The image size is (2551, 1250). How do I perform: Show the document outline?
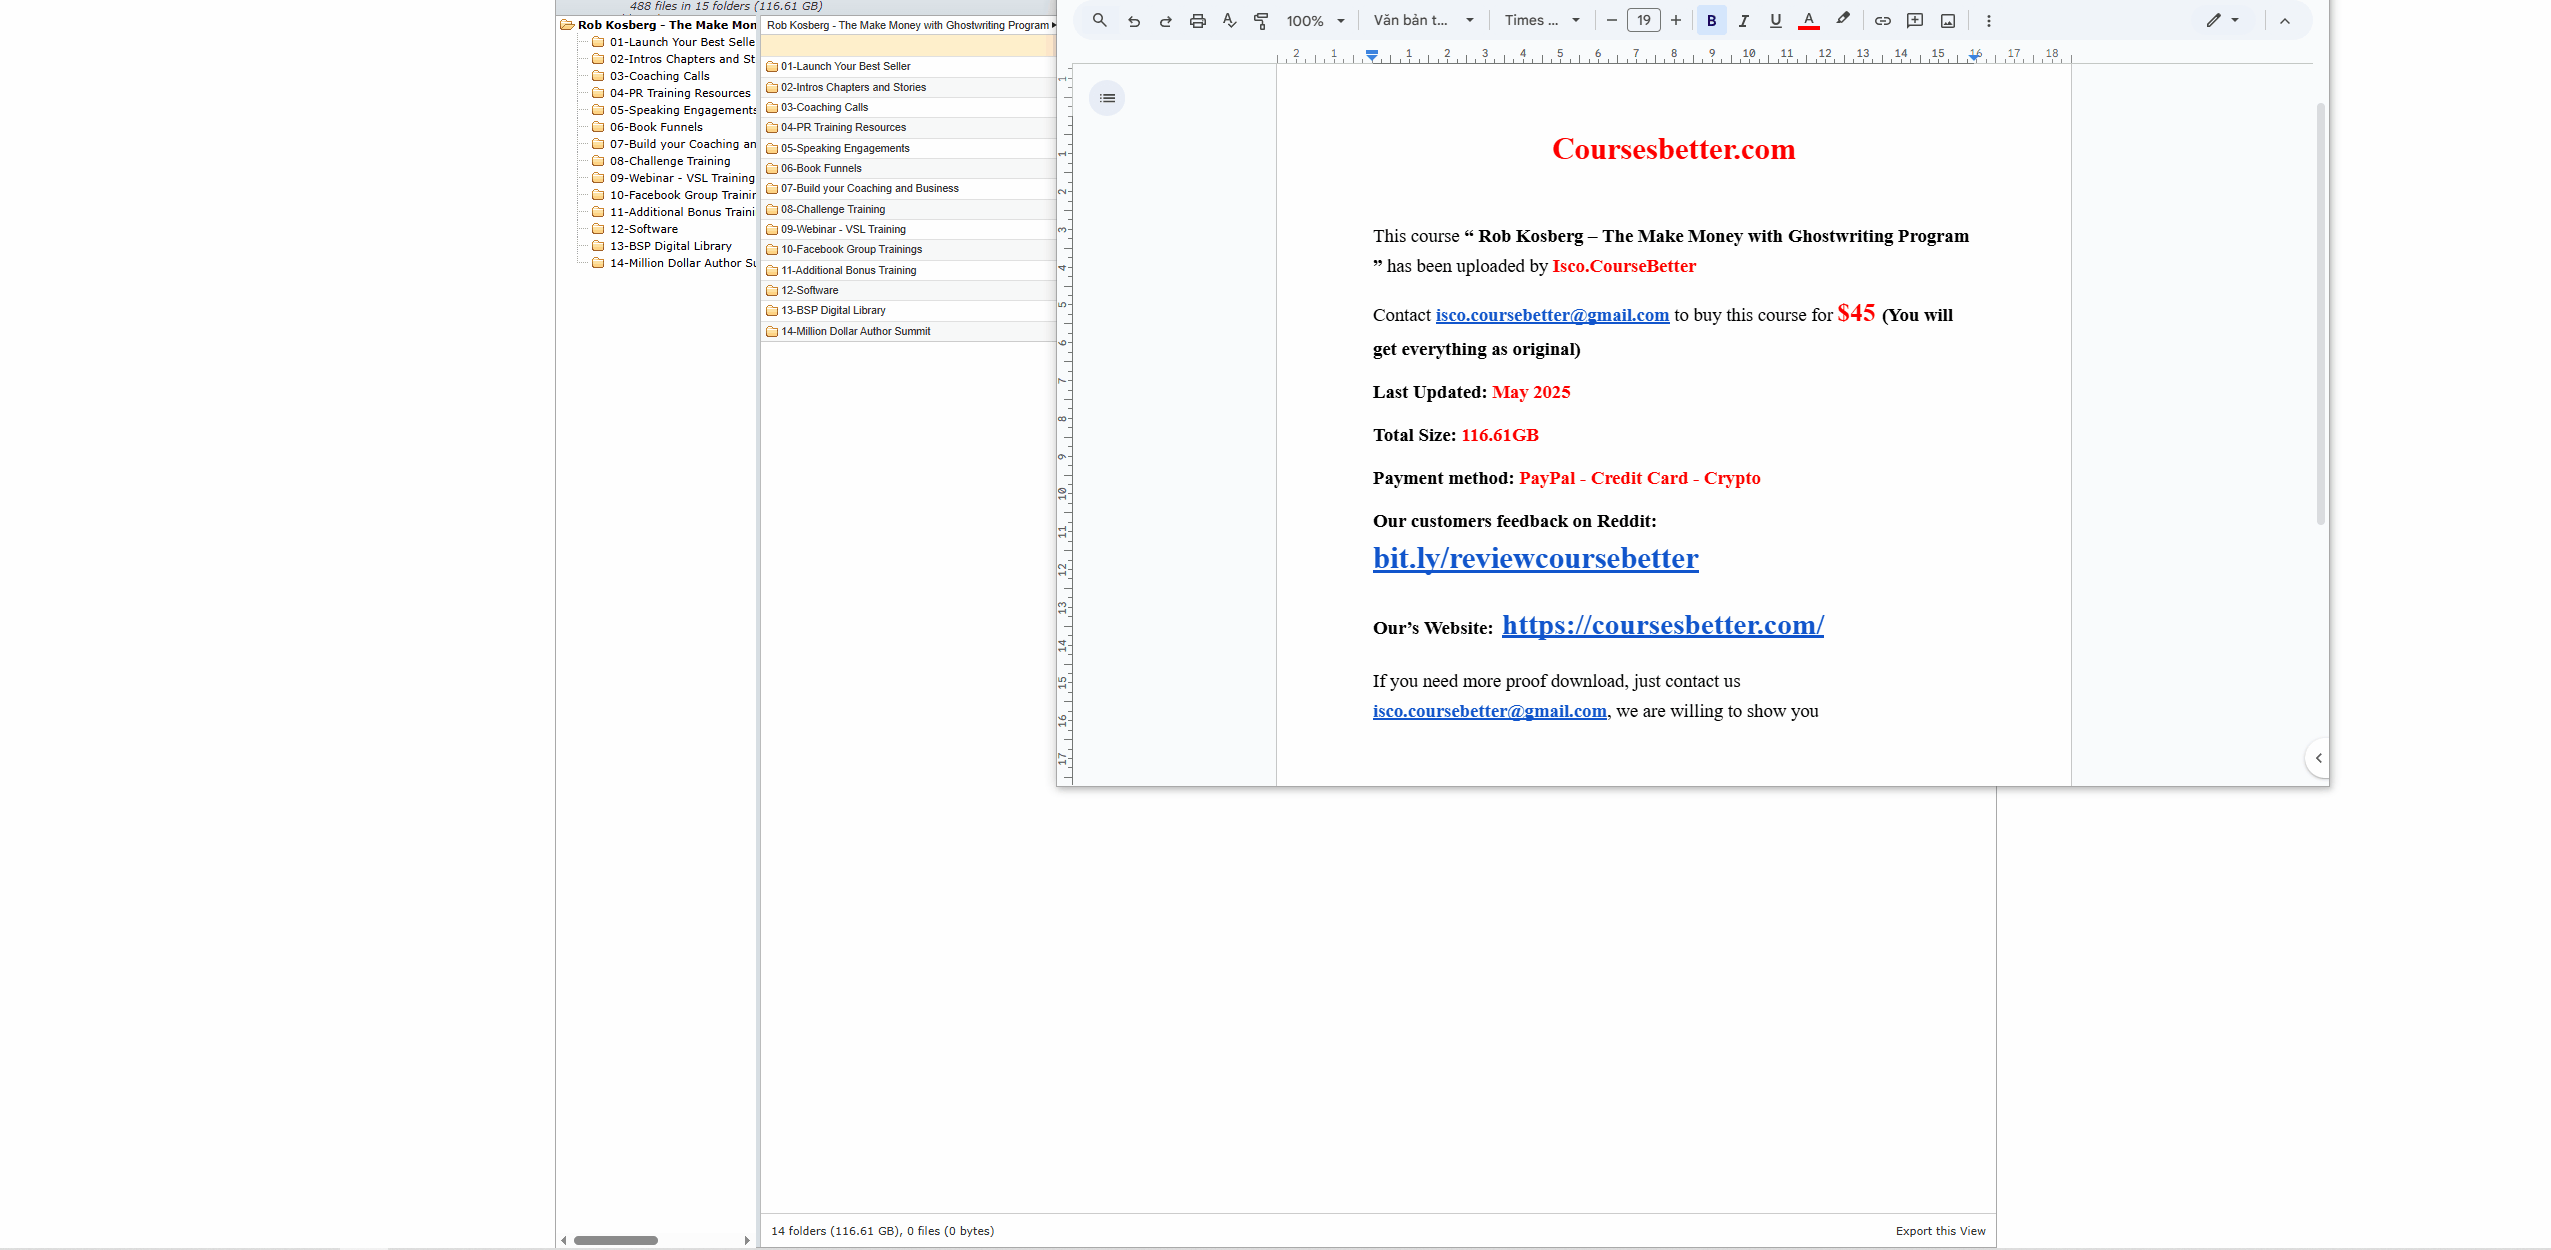point(1107,98)
